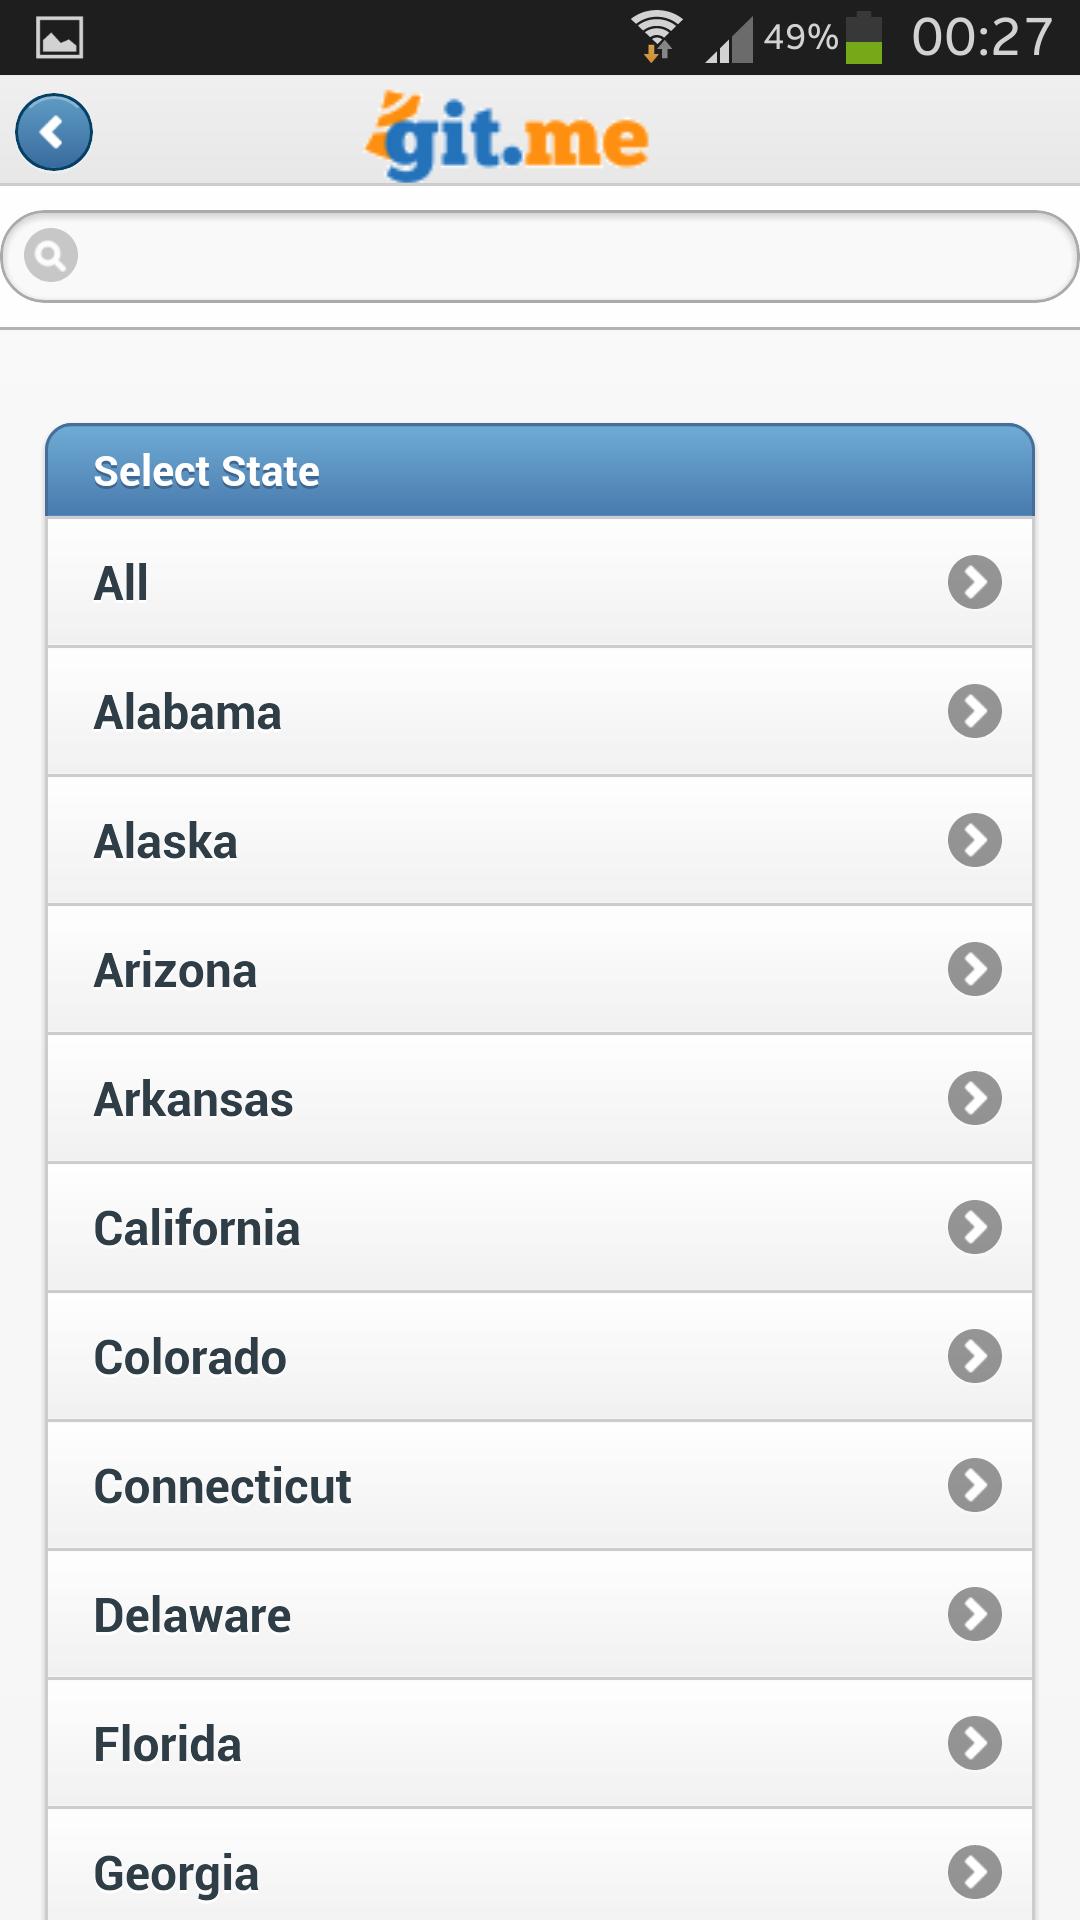Image resolution: width=1080 pixels, height=1920 pixels.
Task: Click the magnifier search icon
Action: pyautogui.click(x=51, y=256)
